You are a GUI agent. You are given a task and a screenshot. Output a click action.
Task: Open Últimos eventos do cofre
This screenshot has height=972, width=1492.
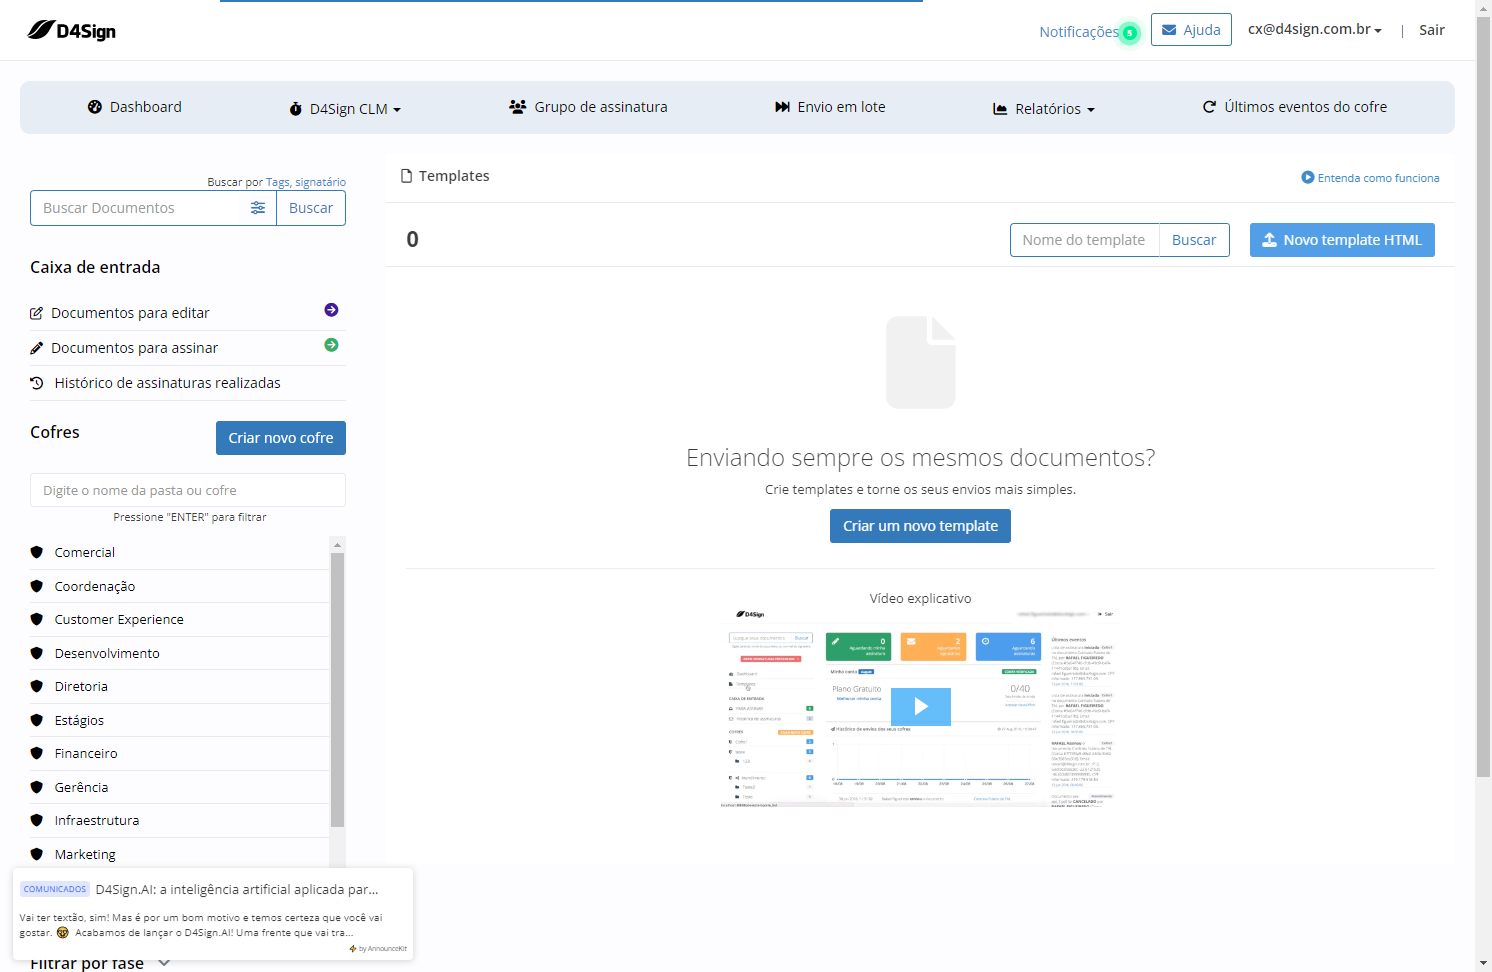[1295, 107]
